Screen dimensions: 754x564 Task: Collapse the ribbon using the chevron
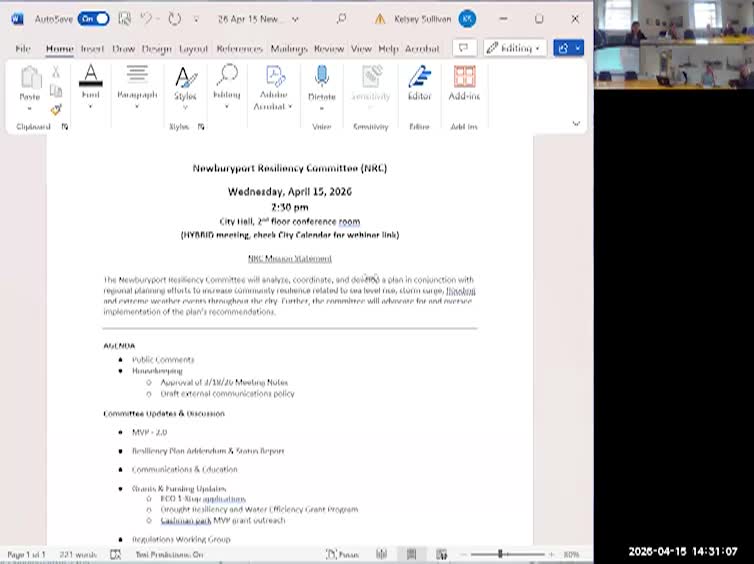(x=576, y=124)
